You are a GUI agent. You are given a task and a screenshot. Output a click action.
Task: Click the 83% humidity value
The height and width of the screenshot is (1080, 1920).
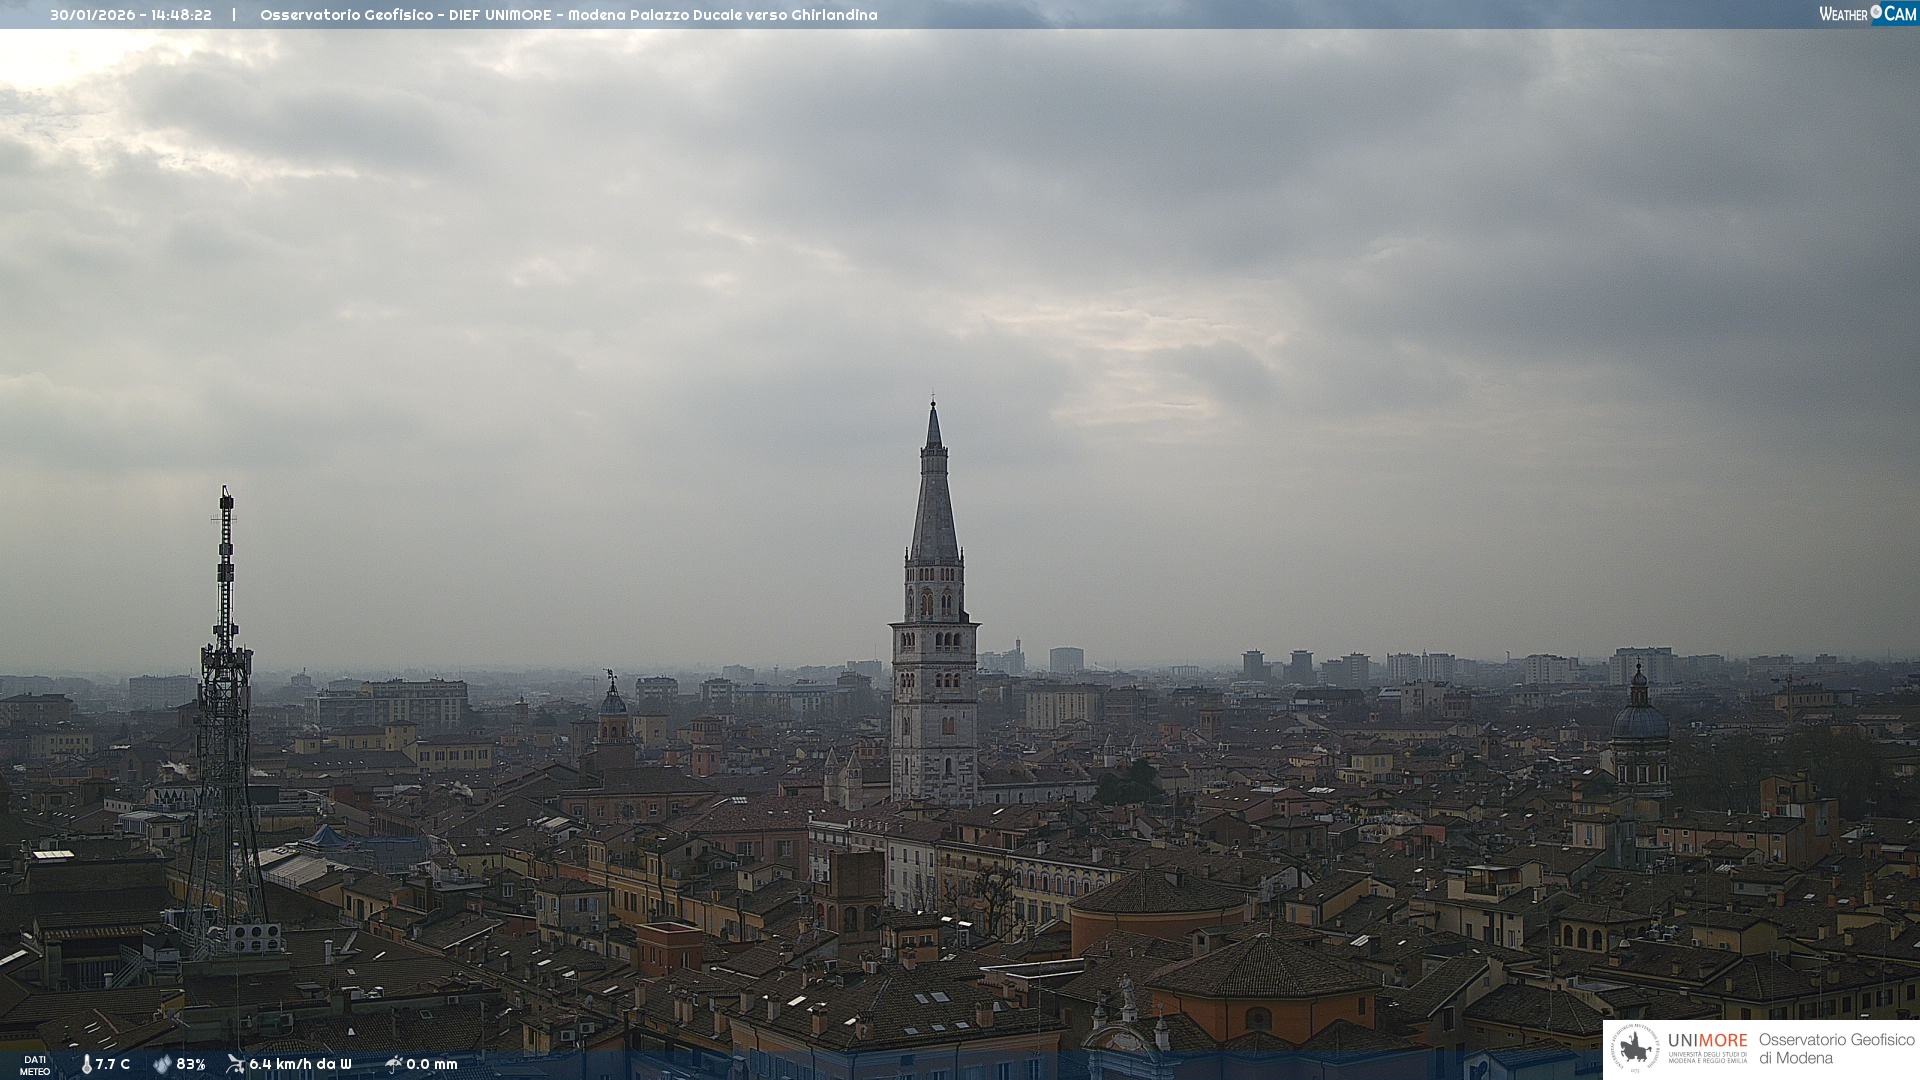pos(191,1064)
